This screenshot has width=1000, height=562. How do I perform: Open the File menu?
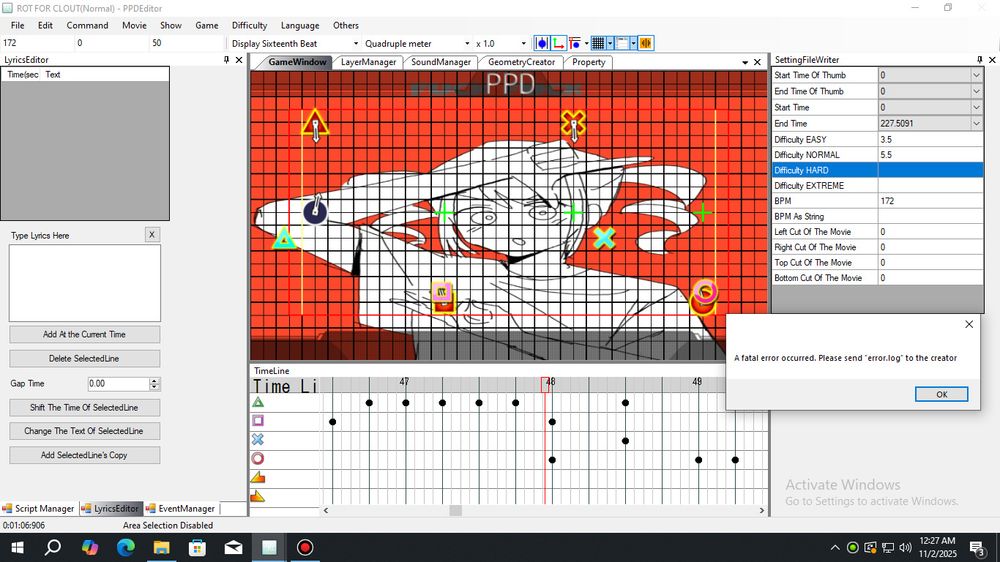click(17, 26)
